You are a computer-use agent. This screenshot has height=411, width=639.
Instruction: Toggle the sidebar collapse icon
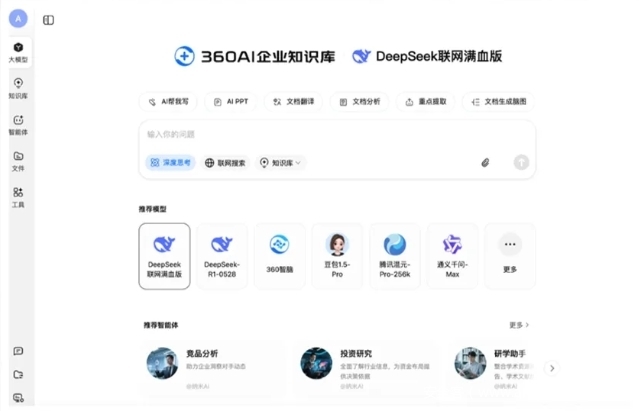pos(48,20)
